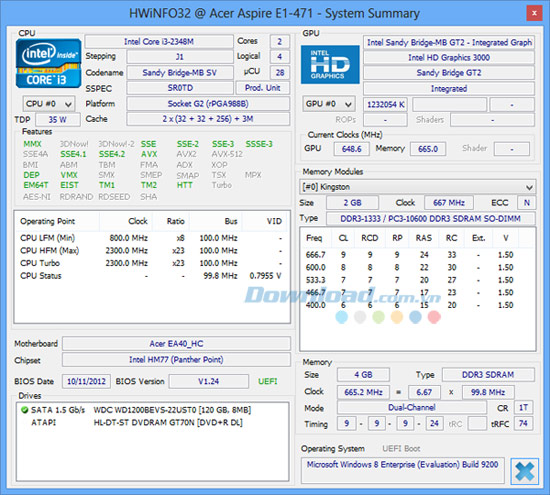Image resolution: width=550 pixels, height=495 pixels.
Task: Click the Intel HD Graphics logo
Action: point(330,65)
